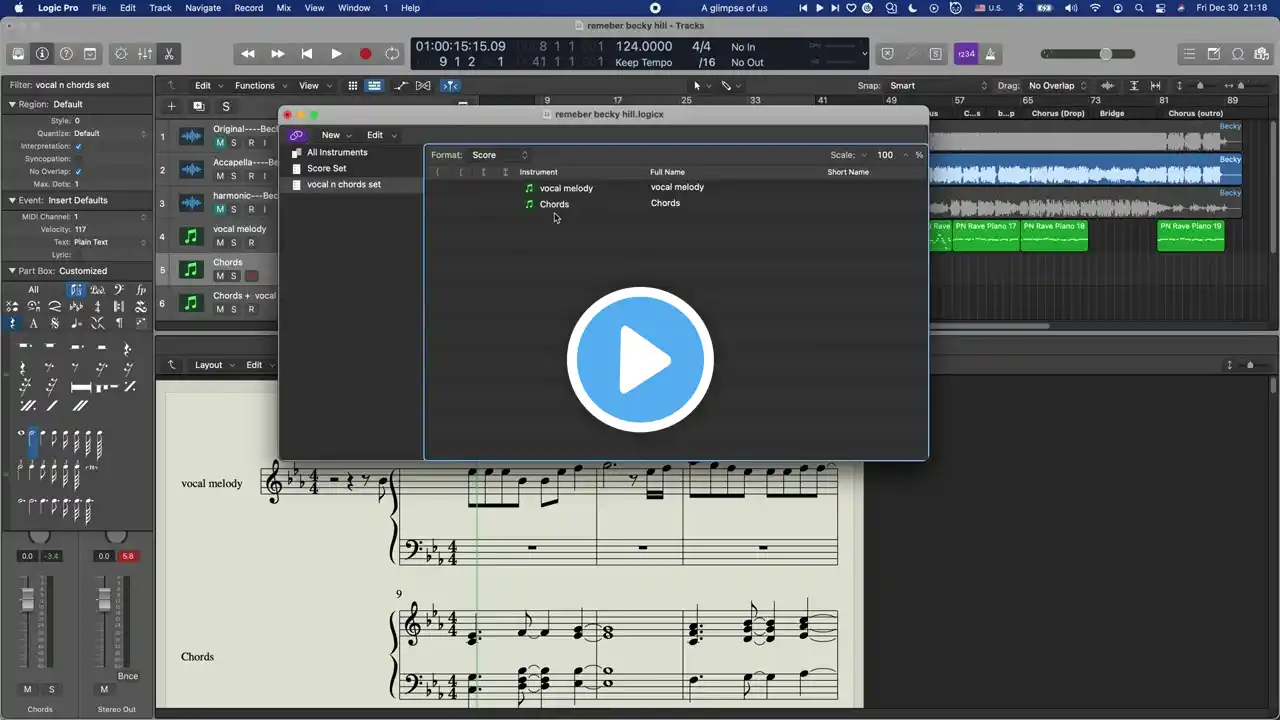Solo the Accapella track
1280x720 pixels.
(234, 176)
